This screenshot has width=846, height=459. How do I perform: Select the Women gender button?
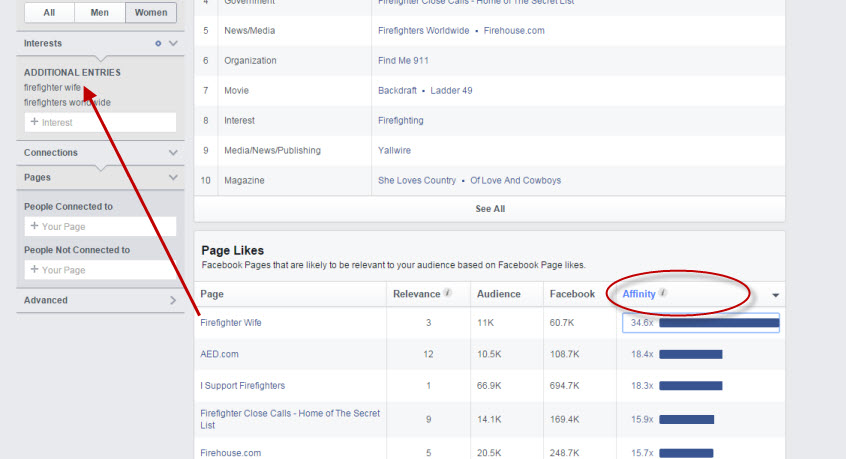(x=151, y=12)
